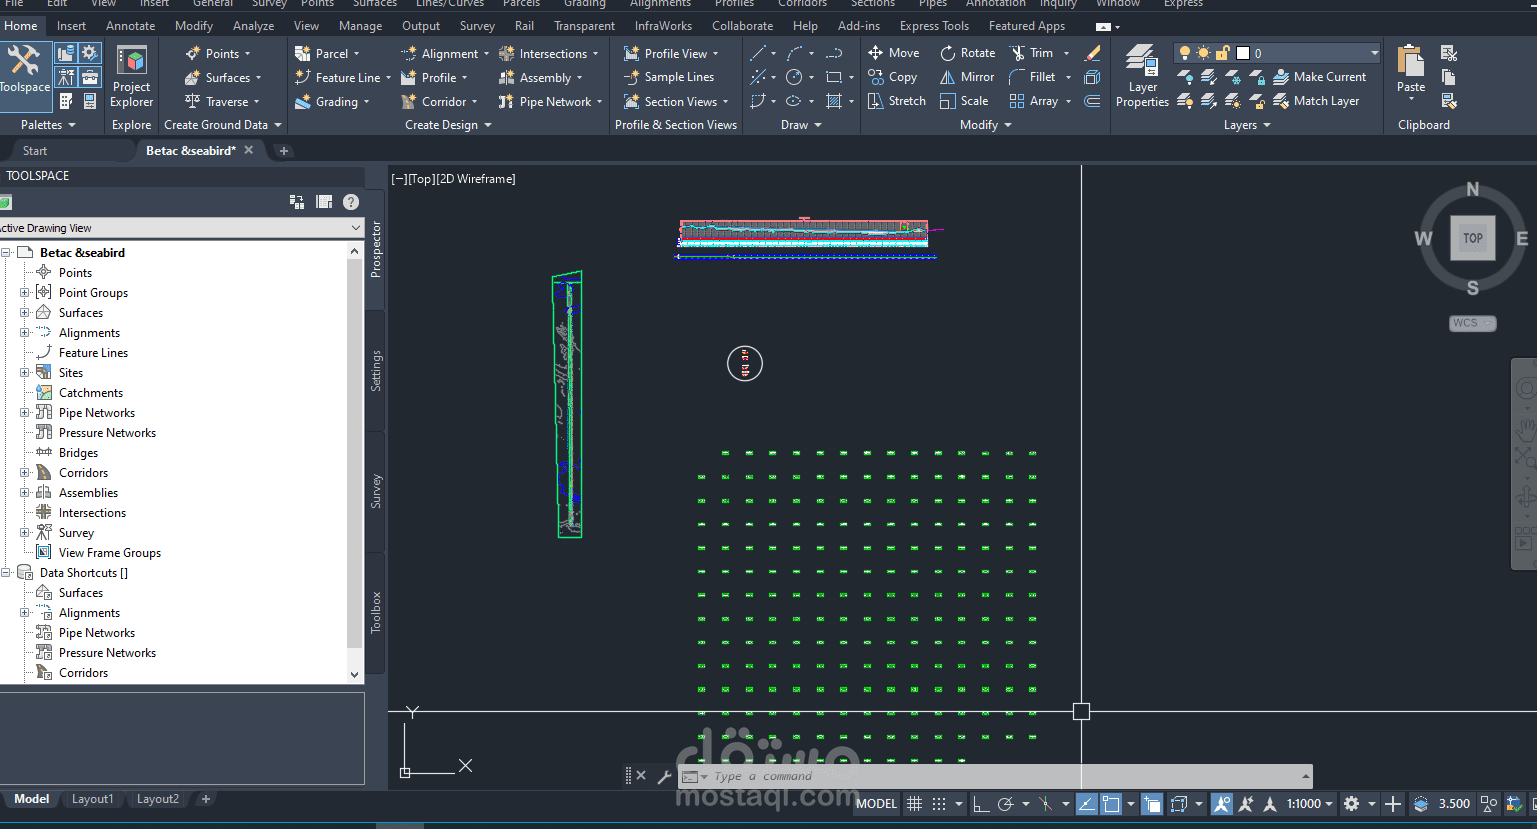
Task: Click the Rotate tool in Modify panel
Action: coord(968,53)
